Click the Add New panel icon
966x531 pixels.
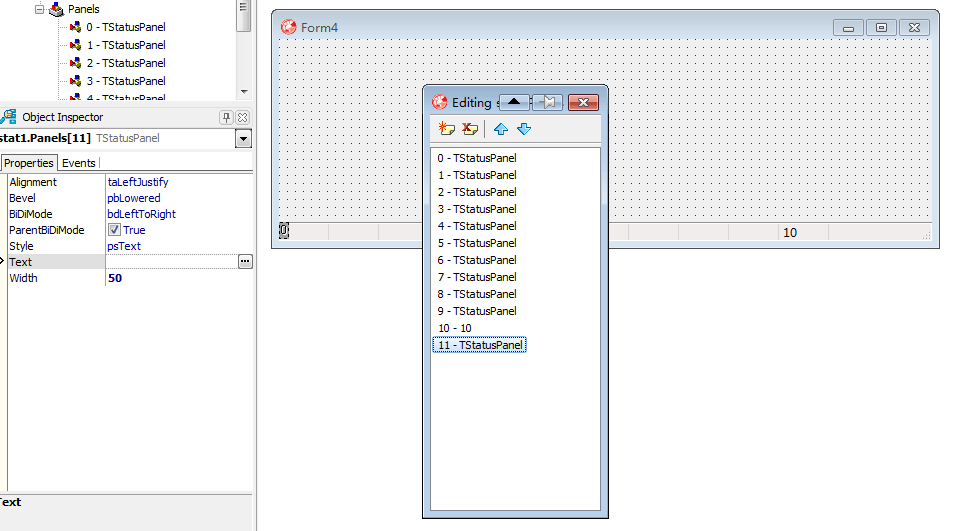[x=446, y=129]
